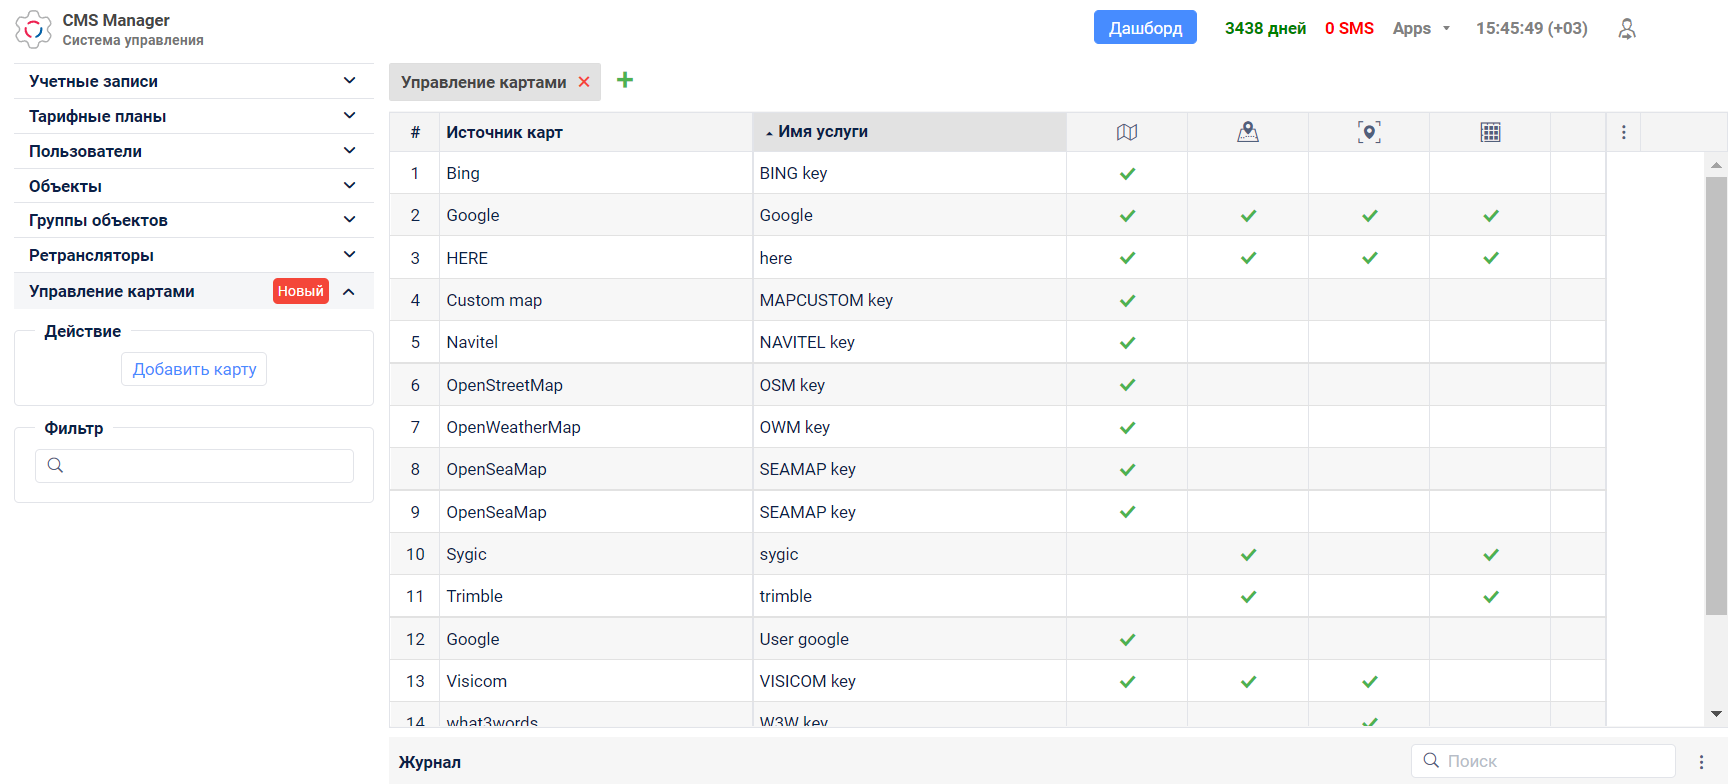Toggle Visicom geocoding checkmark

(x=1369, y=682)
